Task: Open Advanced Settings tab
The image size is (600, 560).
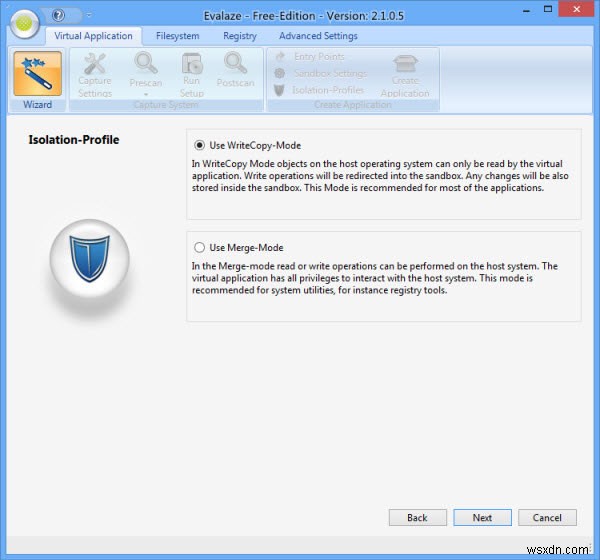Action: pyautogui.click(x=318, y=36)
